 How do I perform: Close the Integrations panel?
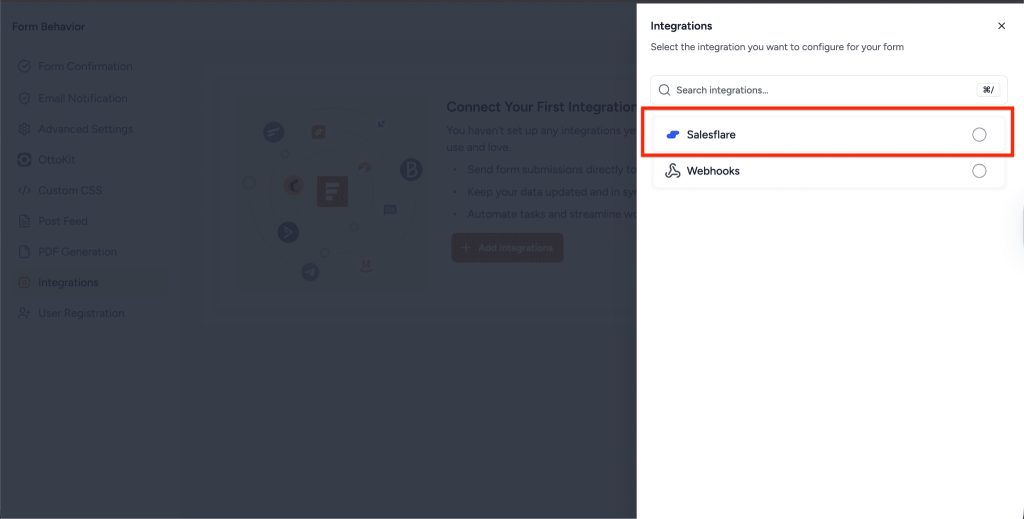tap(1002, 26)
